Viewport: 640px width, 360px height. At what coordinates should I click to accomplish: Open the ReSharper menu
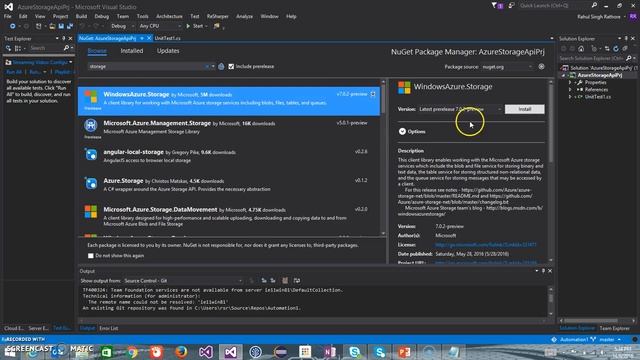218,16
